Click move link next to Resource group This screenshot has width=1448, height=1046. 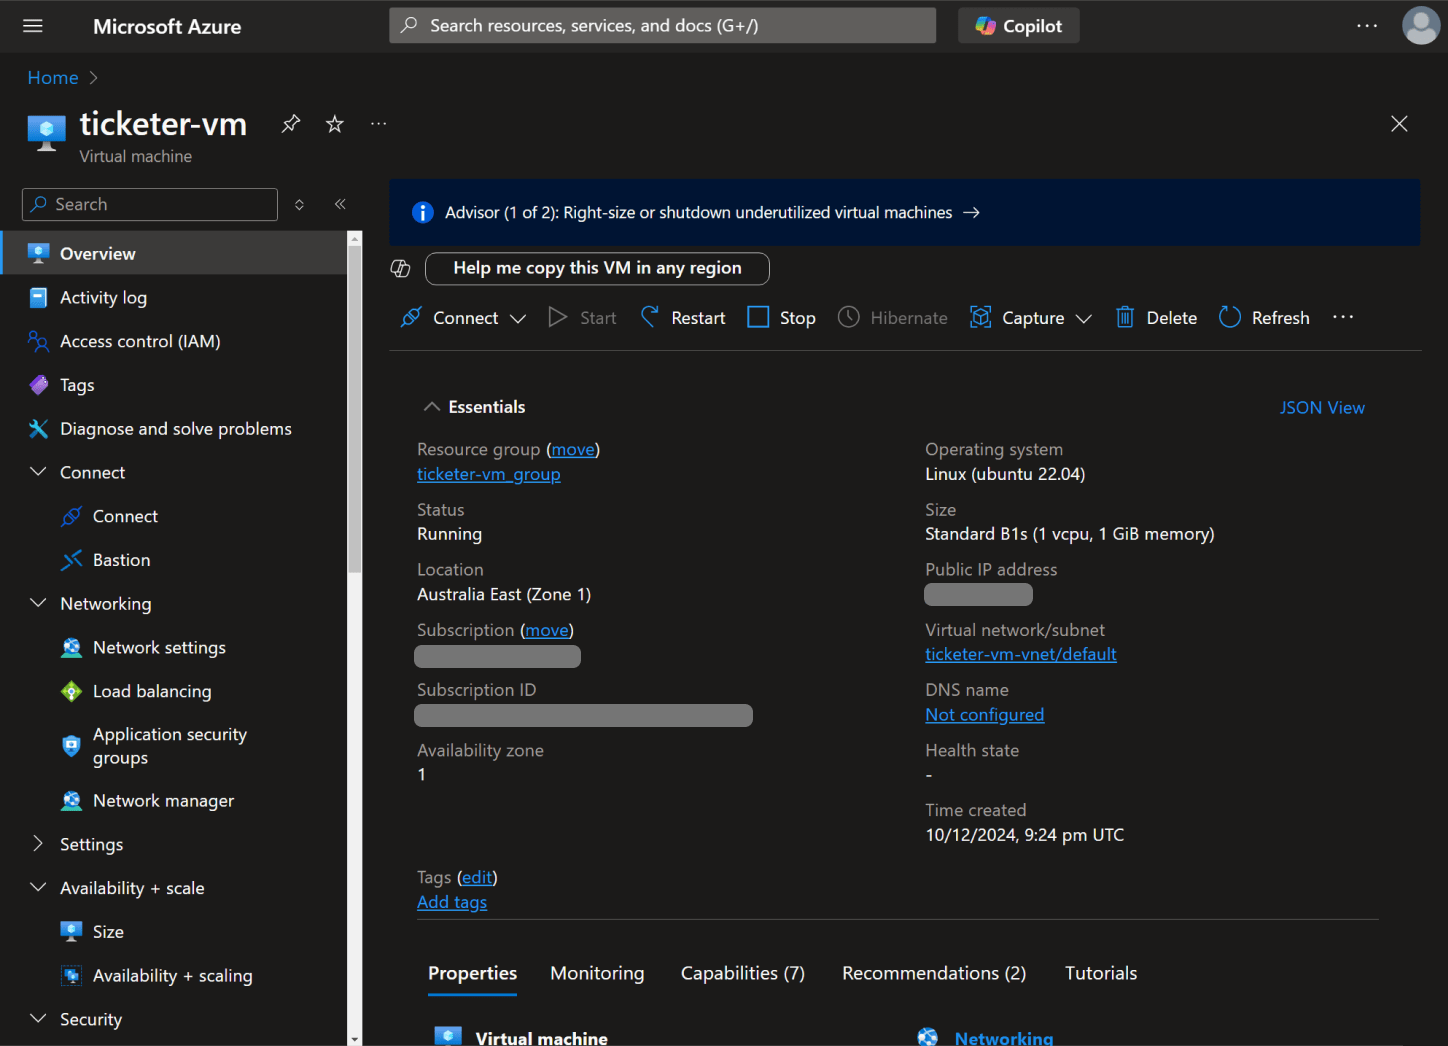573,450
